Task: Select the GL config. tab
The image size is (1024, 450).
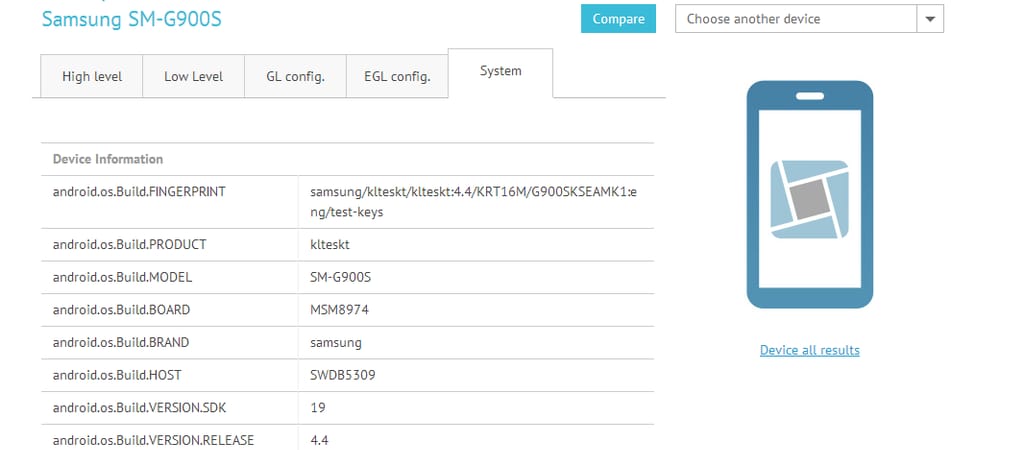Action: (295, 77)
